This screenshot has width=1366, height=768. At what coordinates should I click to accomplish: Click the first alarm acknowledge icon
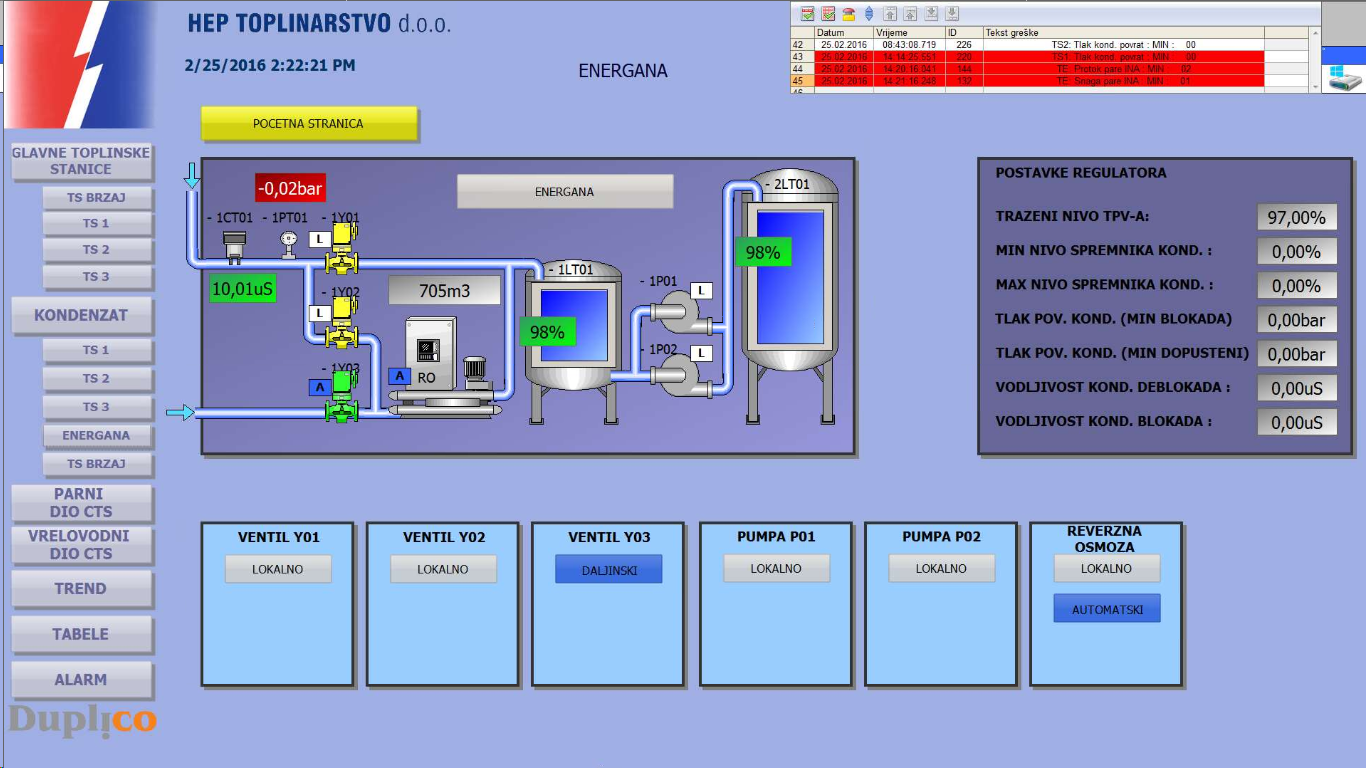coord(808,14)
